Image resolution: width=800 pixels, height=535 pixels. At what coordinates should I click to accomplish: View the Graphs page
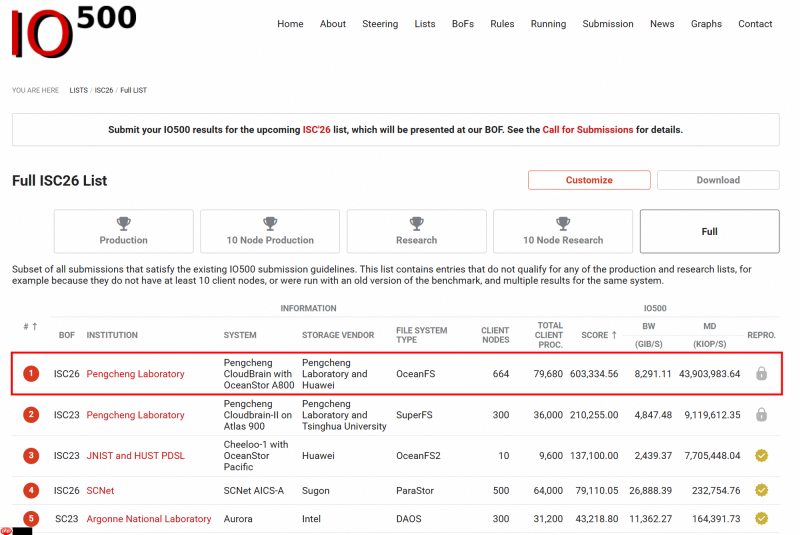tap(706, 24)
